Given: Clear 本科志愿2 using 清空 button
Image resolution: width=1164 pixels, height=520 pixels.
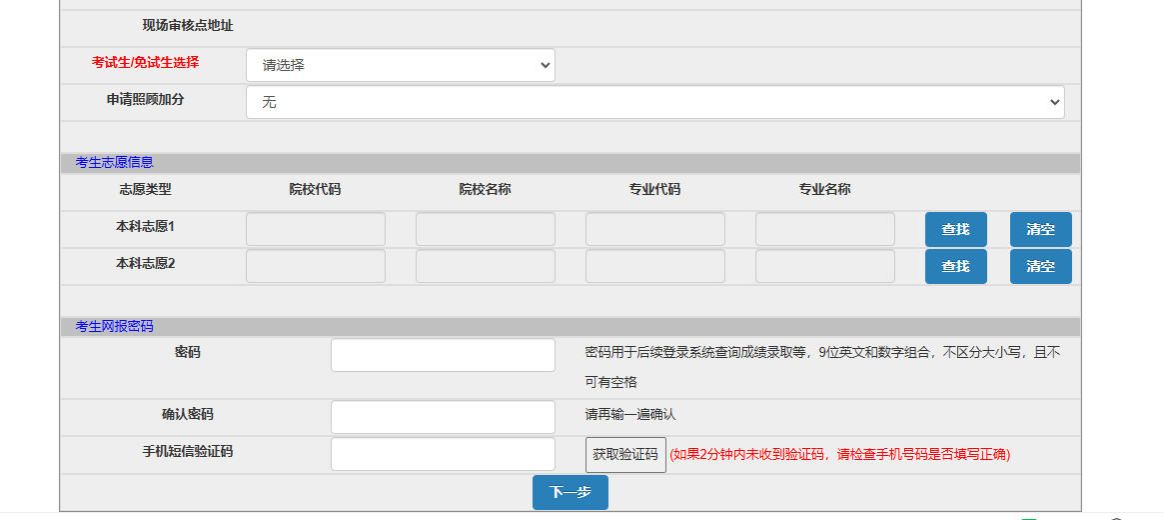Looking at the screenshot, I should tap(1040, 266).
